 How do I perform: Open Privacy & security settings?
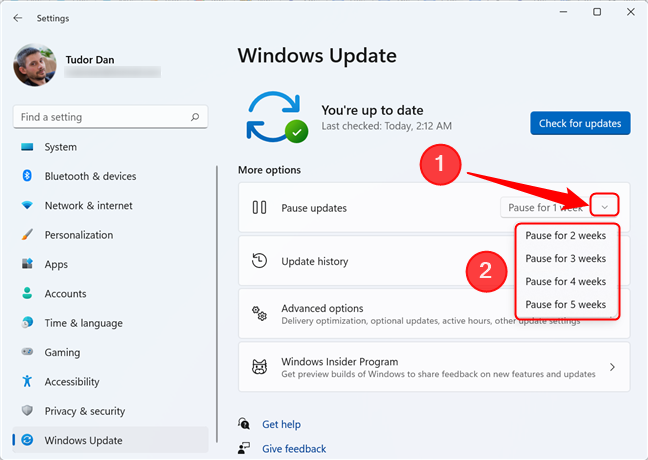click(111, 411)
